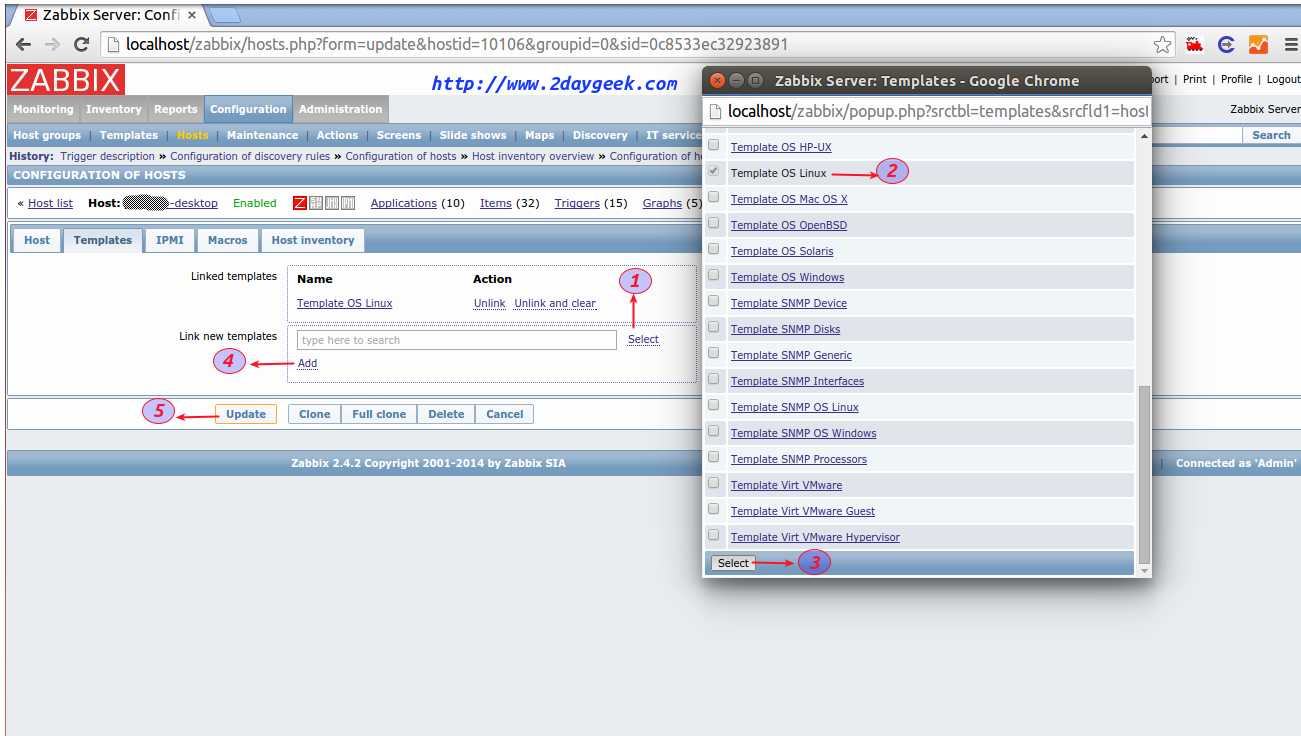
Task: Click the browser forward arrow
Action: click(x=52, y=45)
